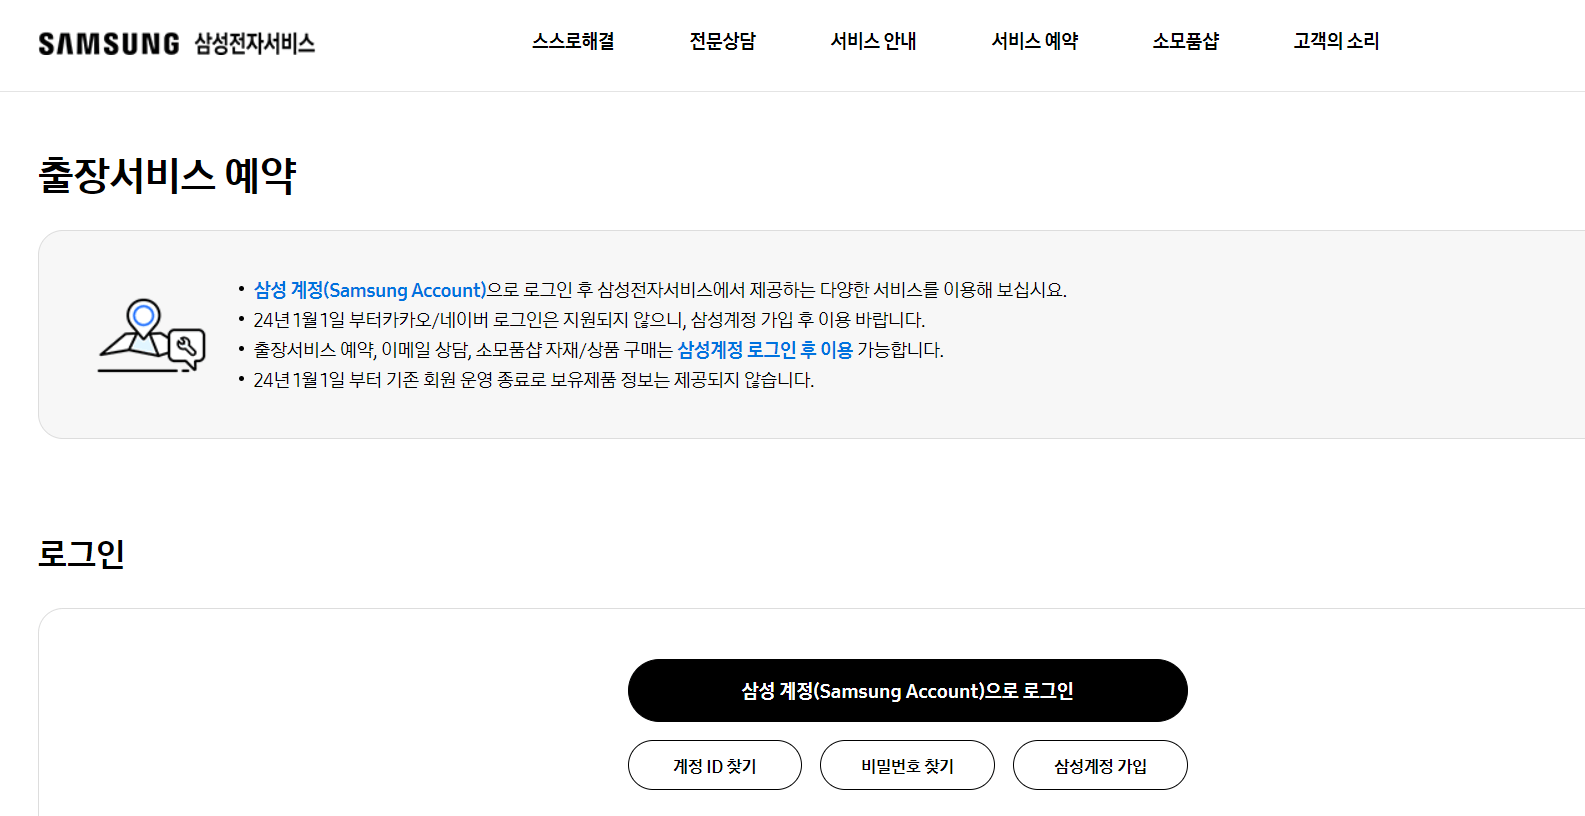1585x816 pixels.
Task: Click the 삼성계정 가입 button
Action: point(1100,765)
